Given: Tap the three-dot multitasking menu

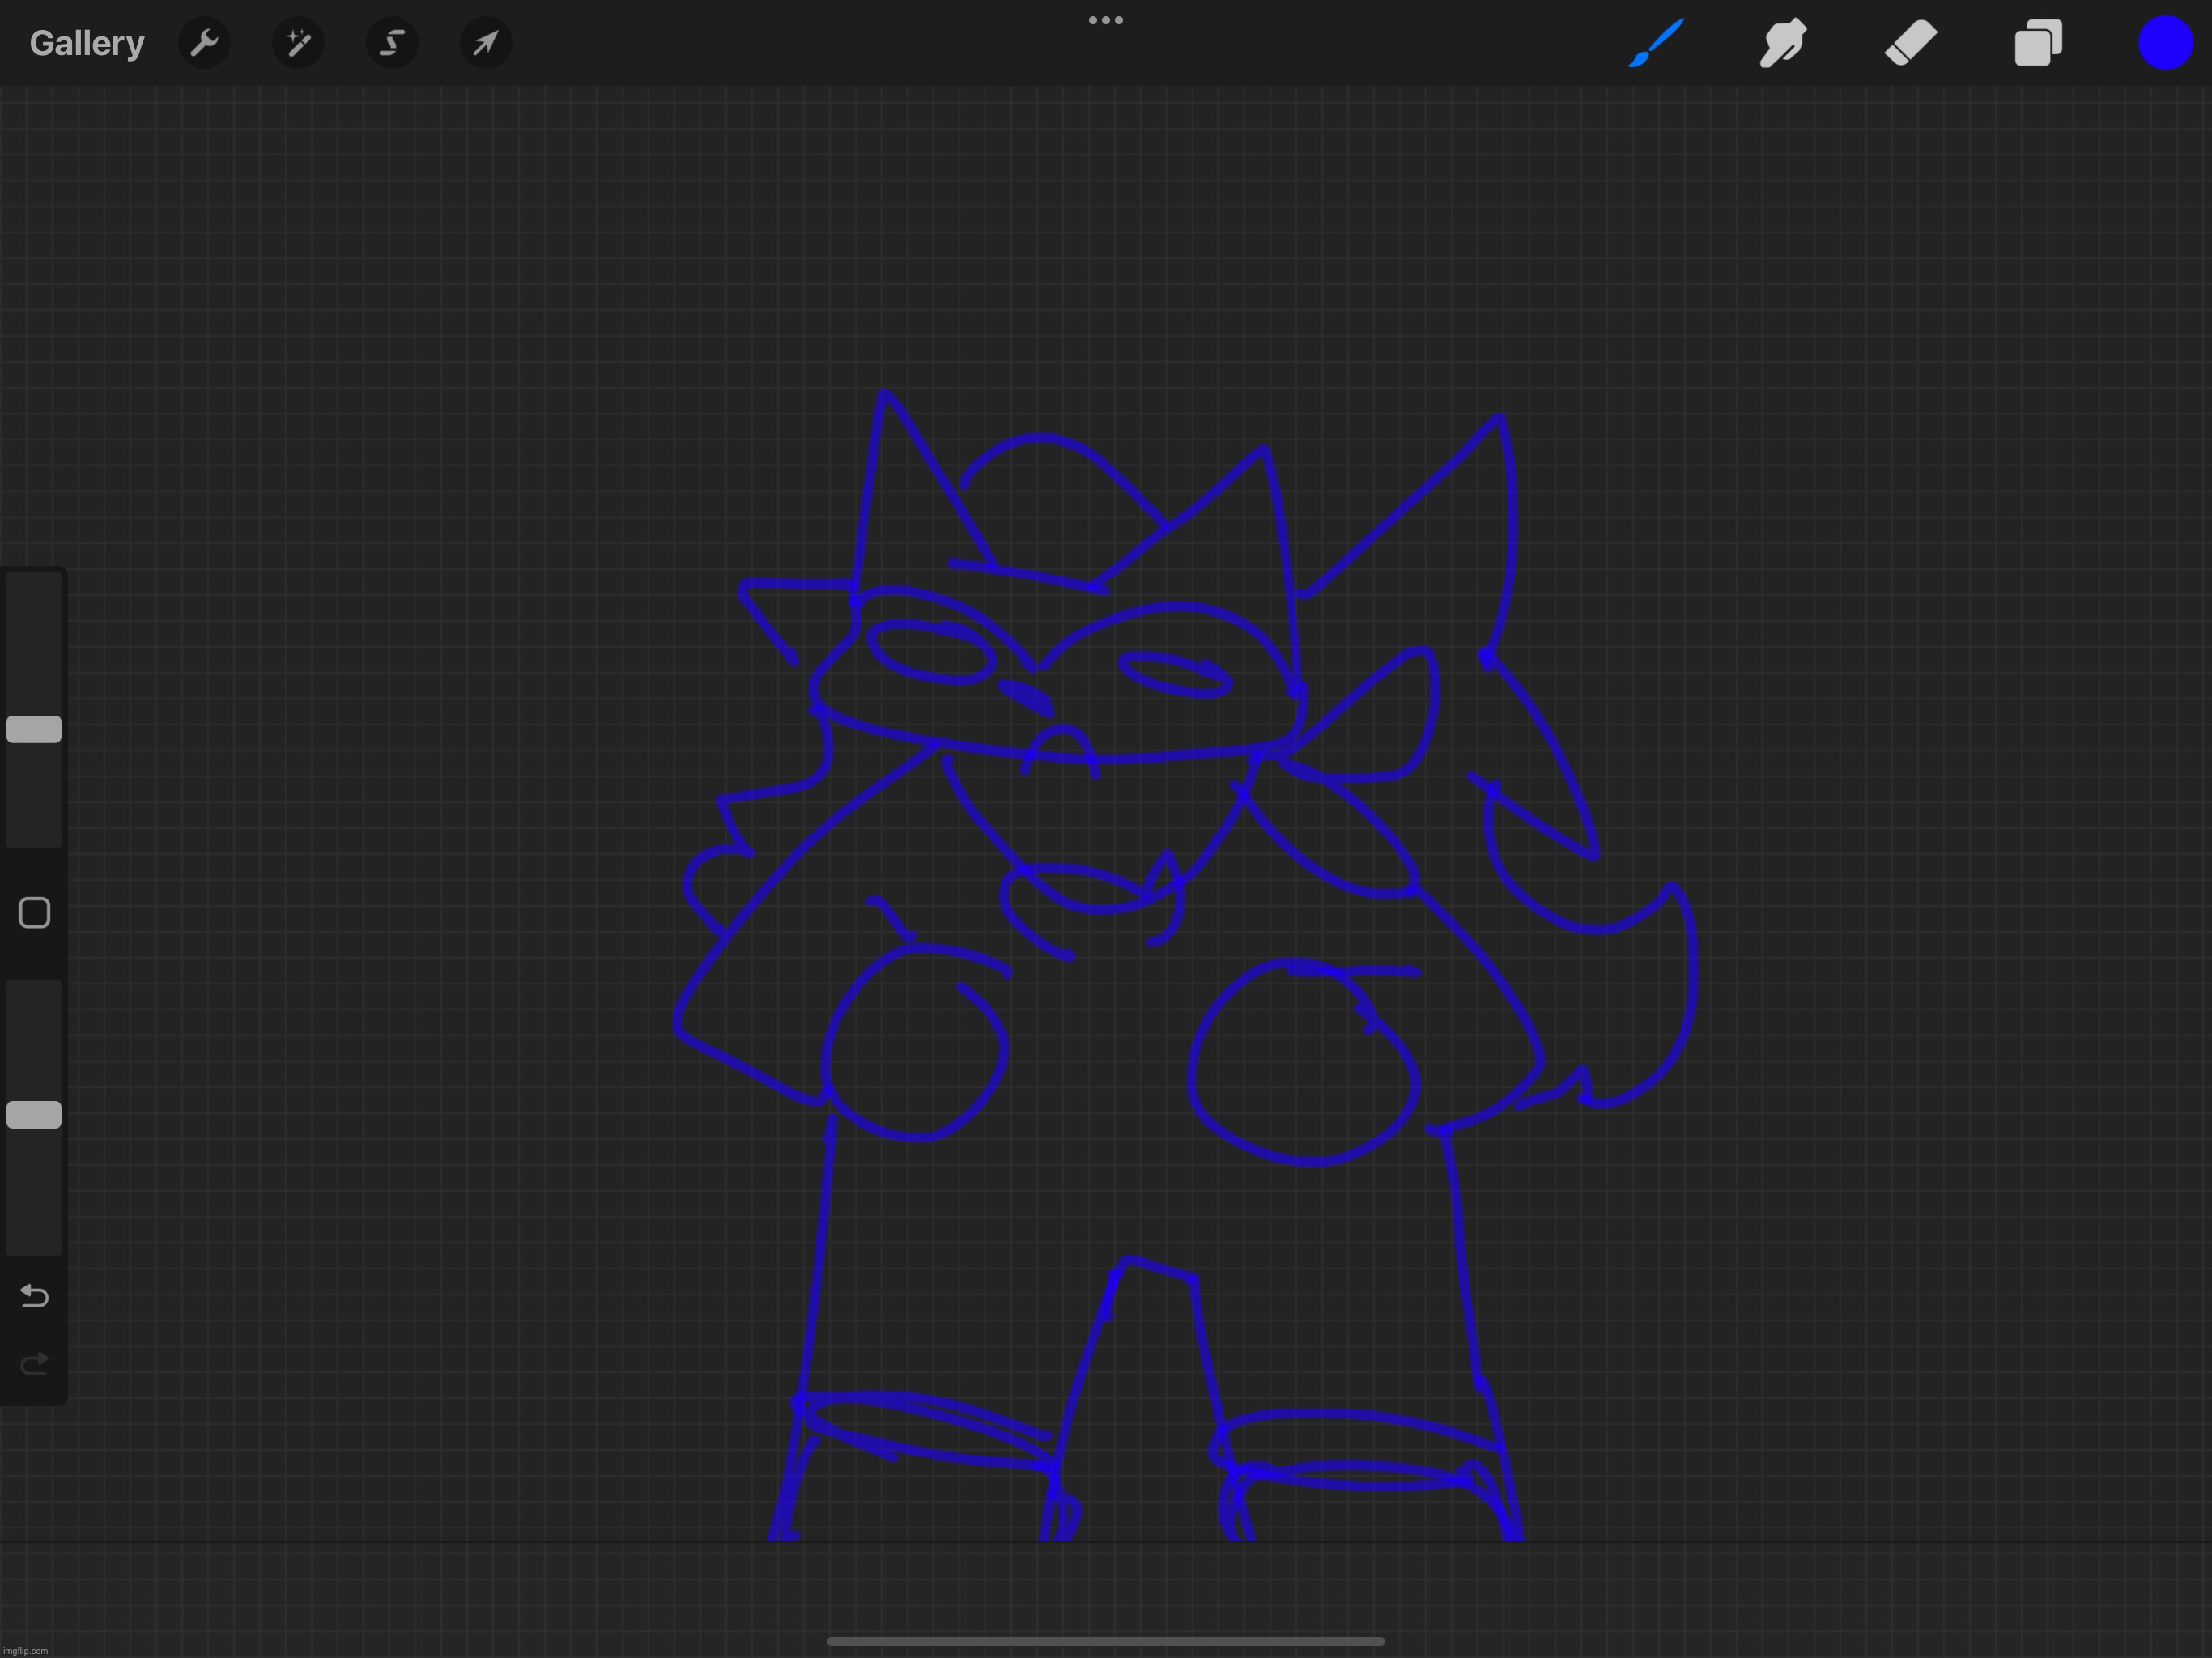Looking at the screenshot, I should (x=1106, y=20).
